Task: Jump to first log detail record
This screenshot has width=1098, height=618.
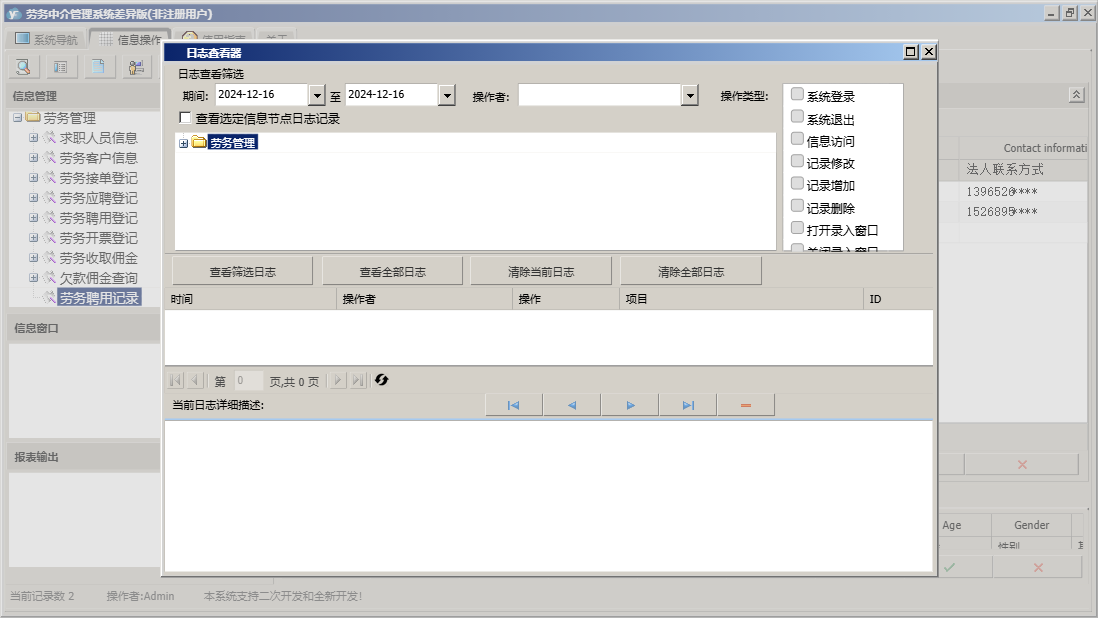Action: point(513,405)
